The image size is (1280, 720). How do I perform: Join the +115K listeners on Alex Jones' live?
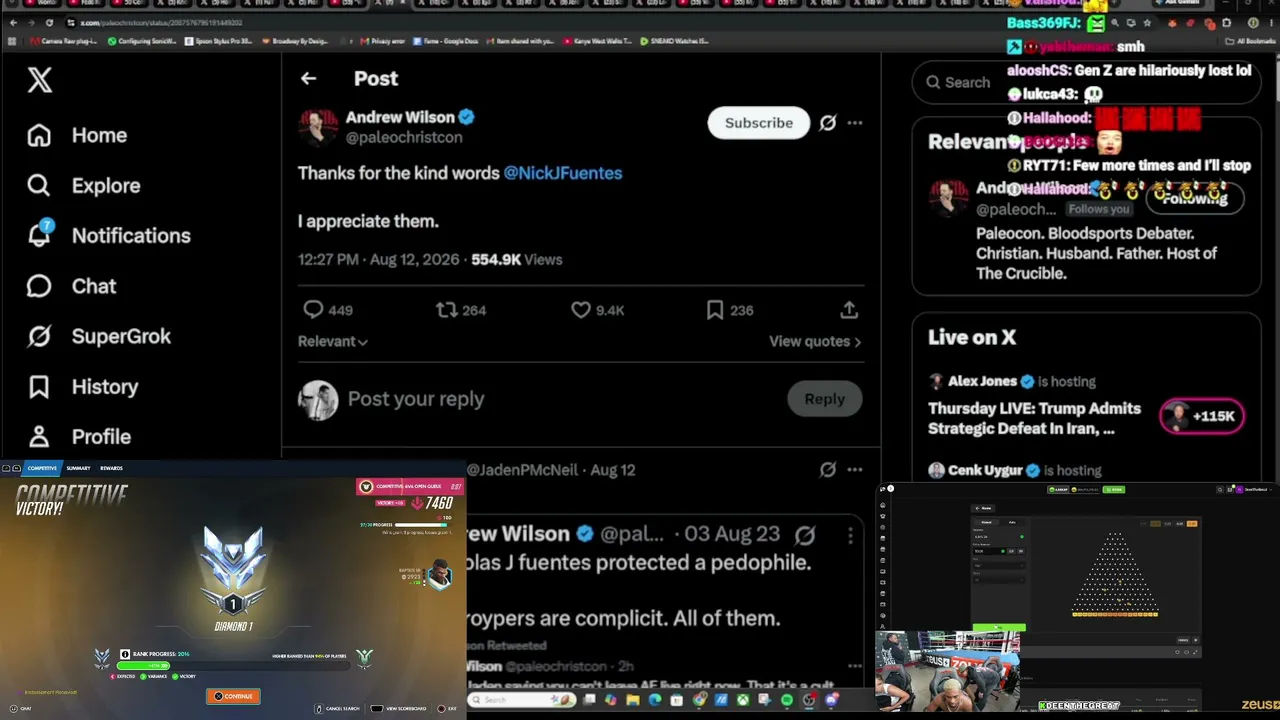pyautogui.click(x=1202, y=416)
